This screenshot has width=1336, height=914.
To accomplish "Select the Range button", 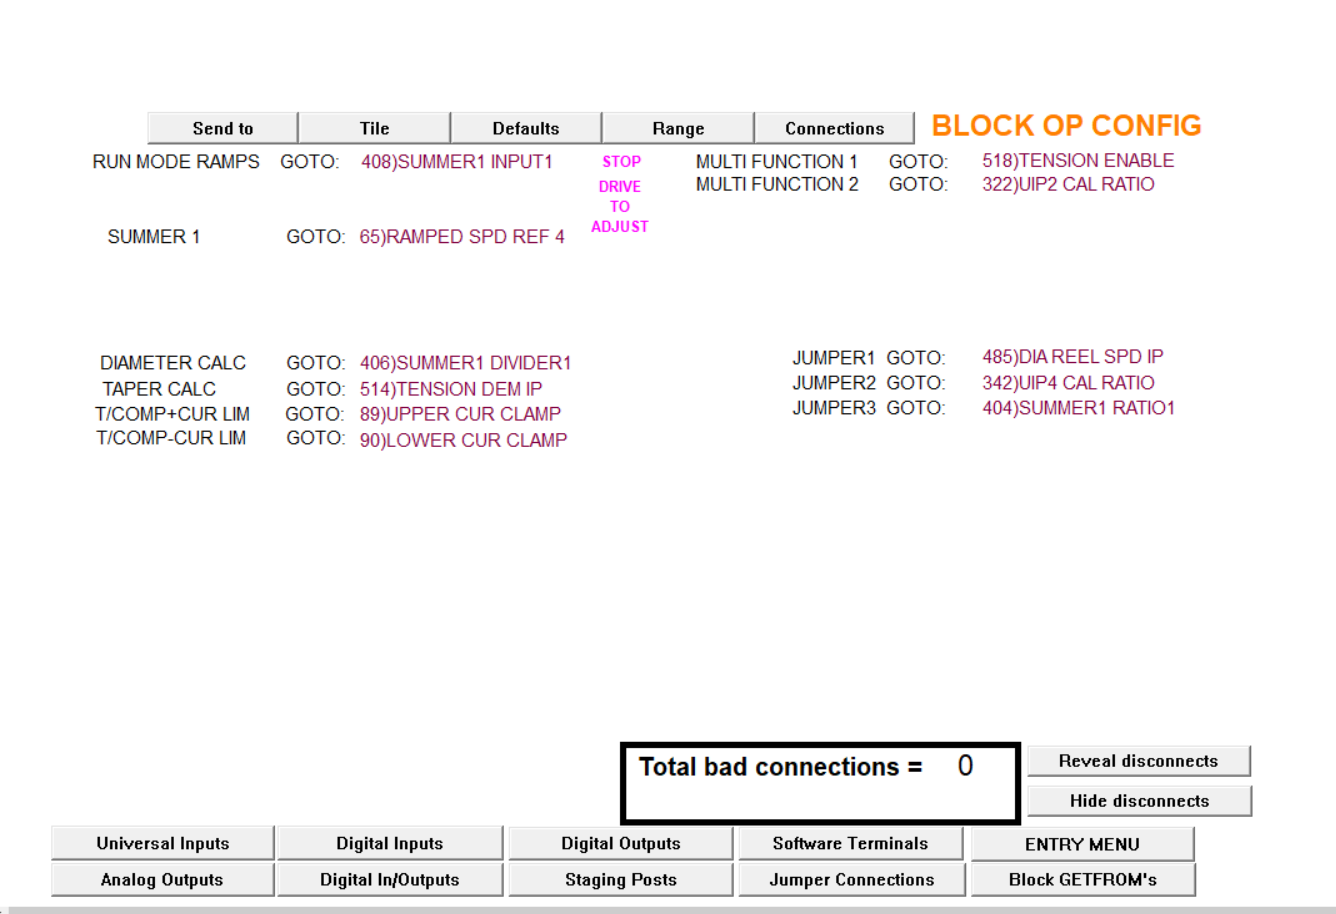I will pos(678,128).
